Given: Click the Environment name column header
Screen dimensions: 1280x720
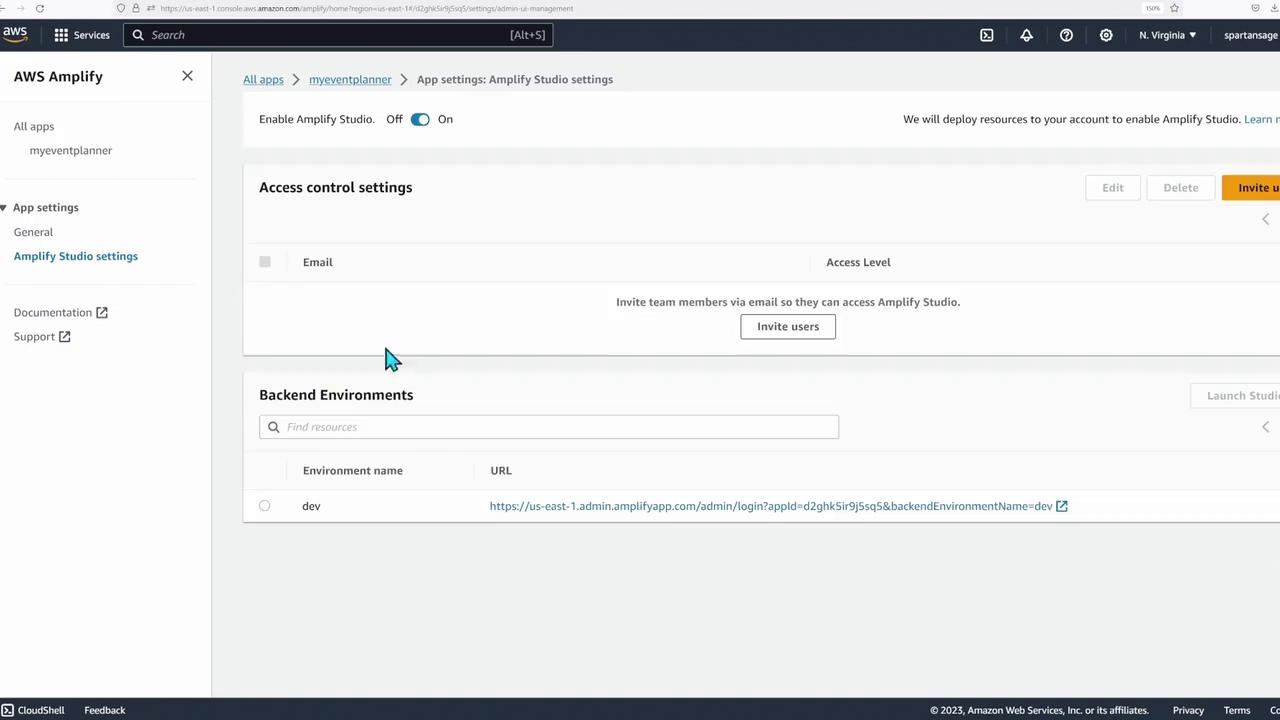Looking at the screenshot, I should [x=353, y=470].
